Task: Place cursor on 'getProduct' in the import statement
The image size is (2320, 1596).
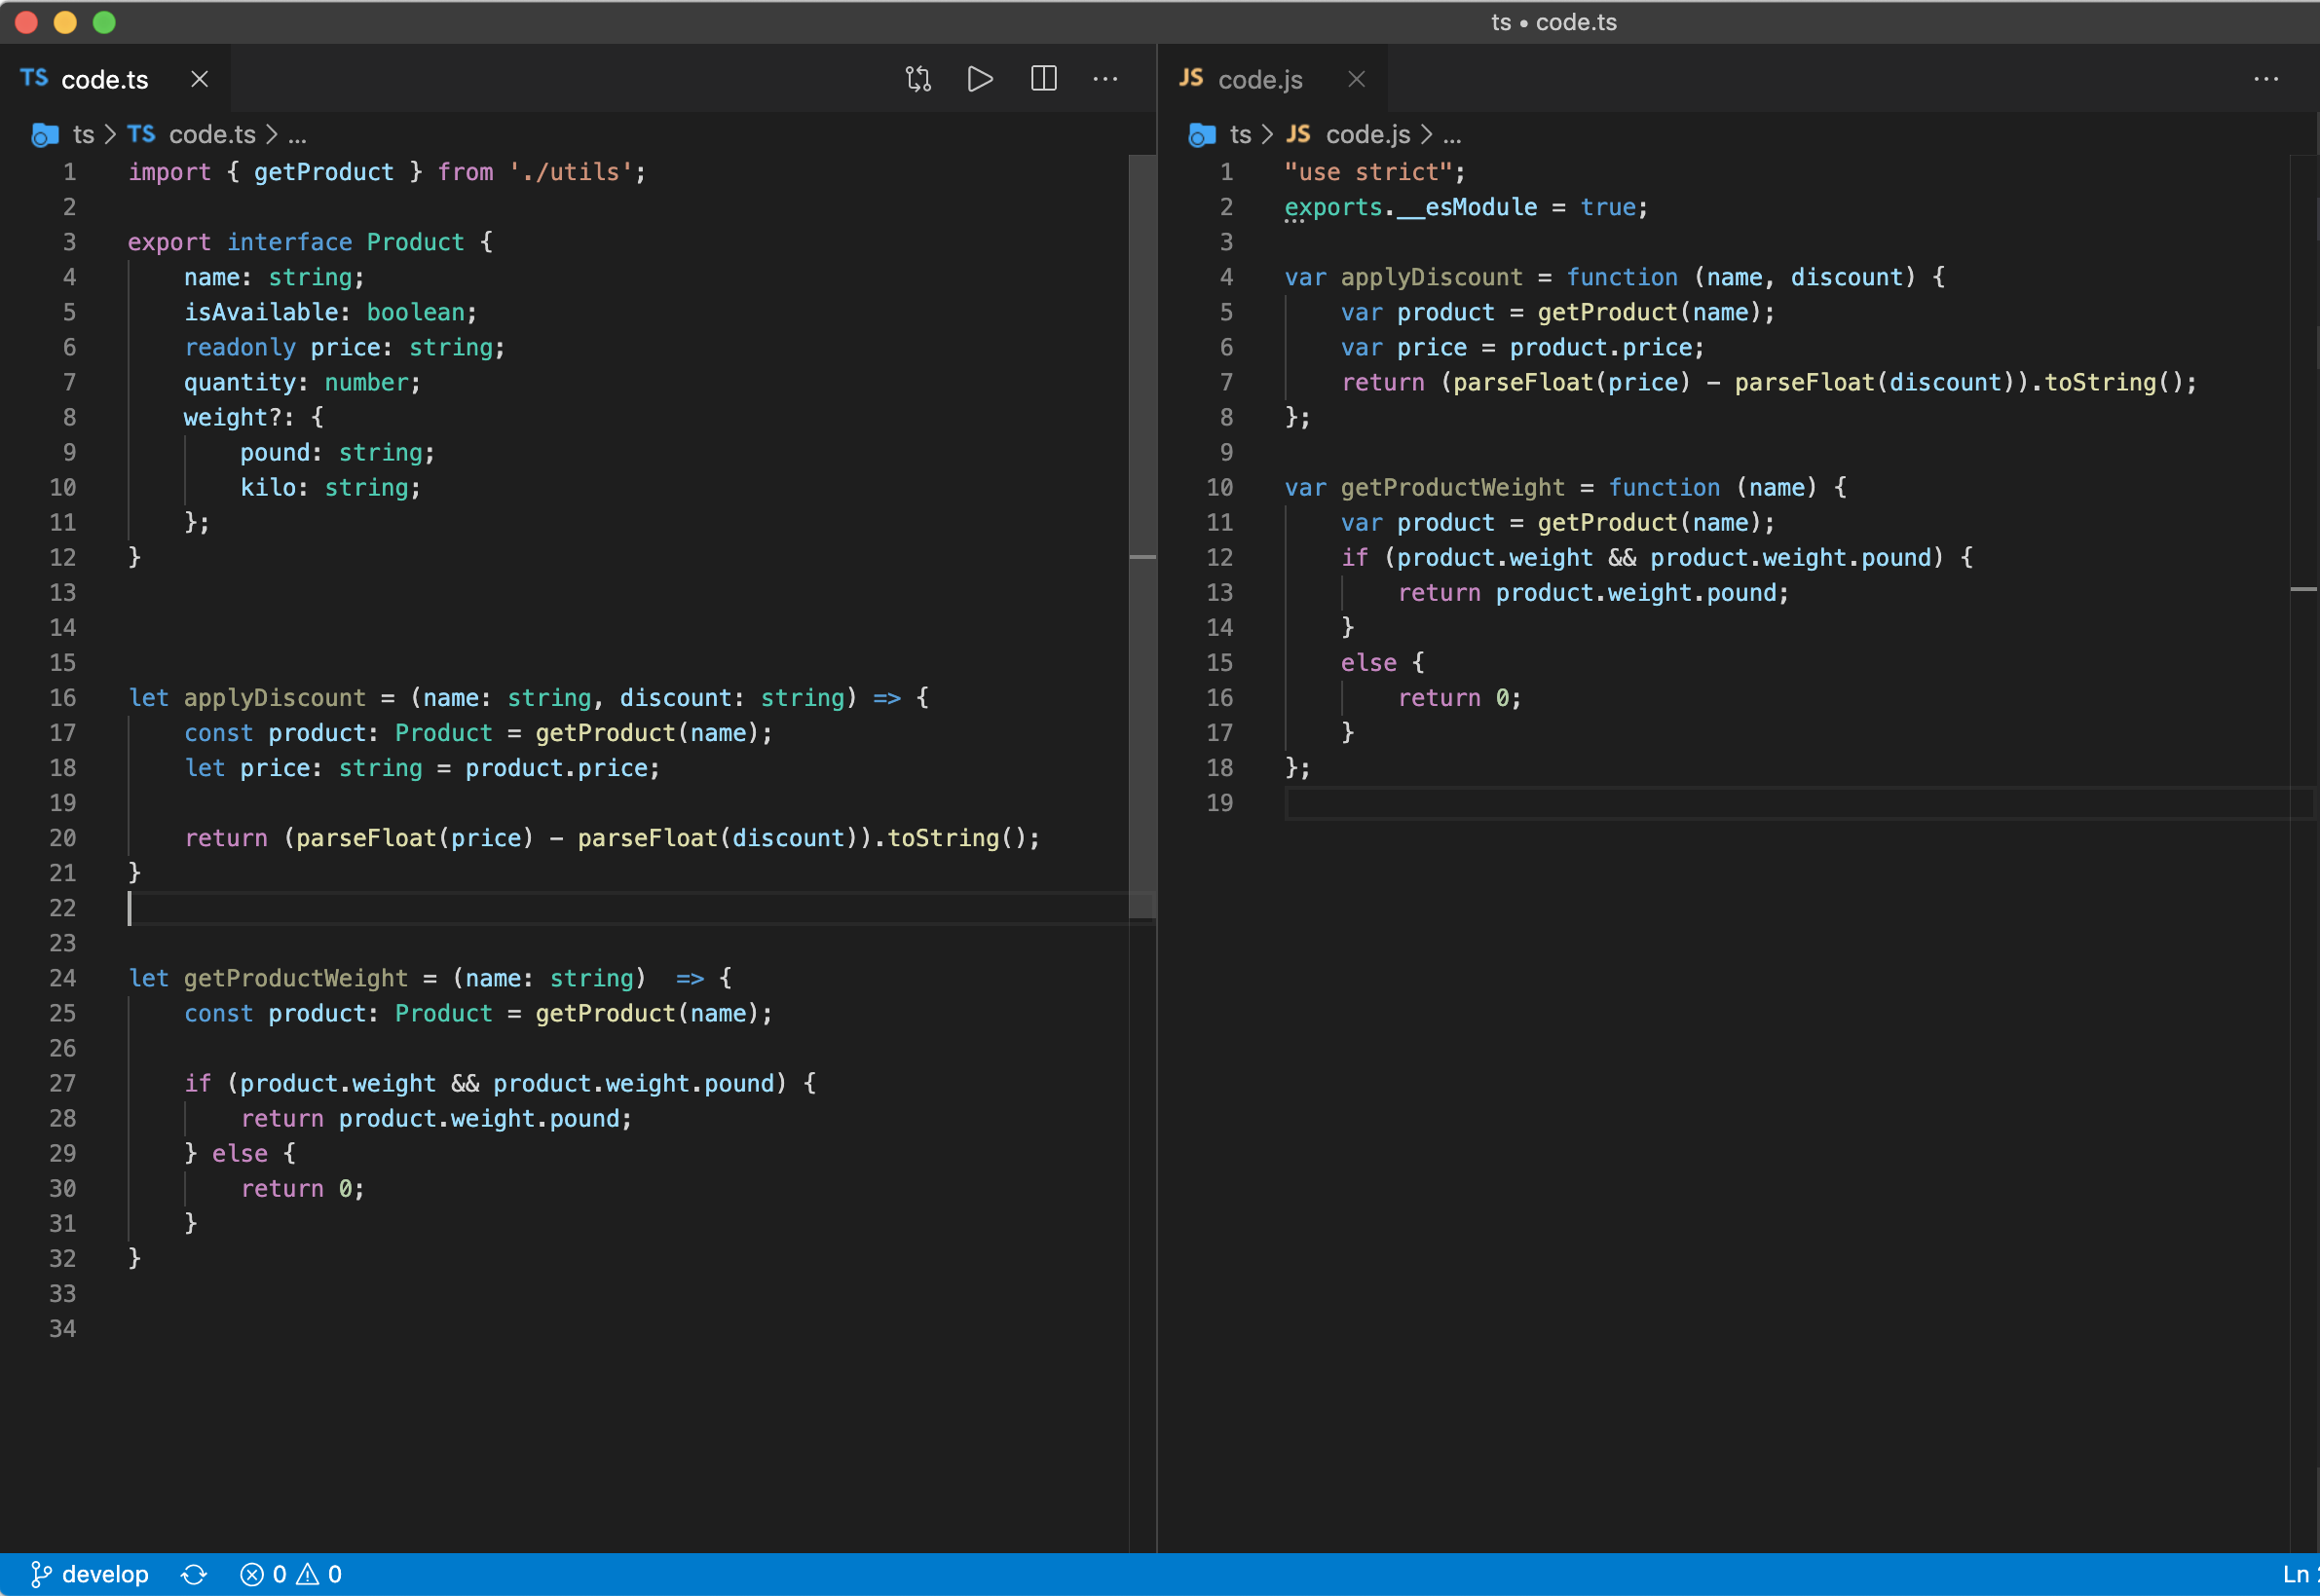Action: pyautogui.click(x=324, y=172)
